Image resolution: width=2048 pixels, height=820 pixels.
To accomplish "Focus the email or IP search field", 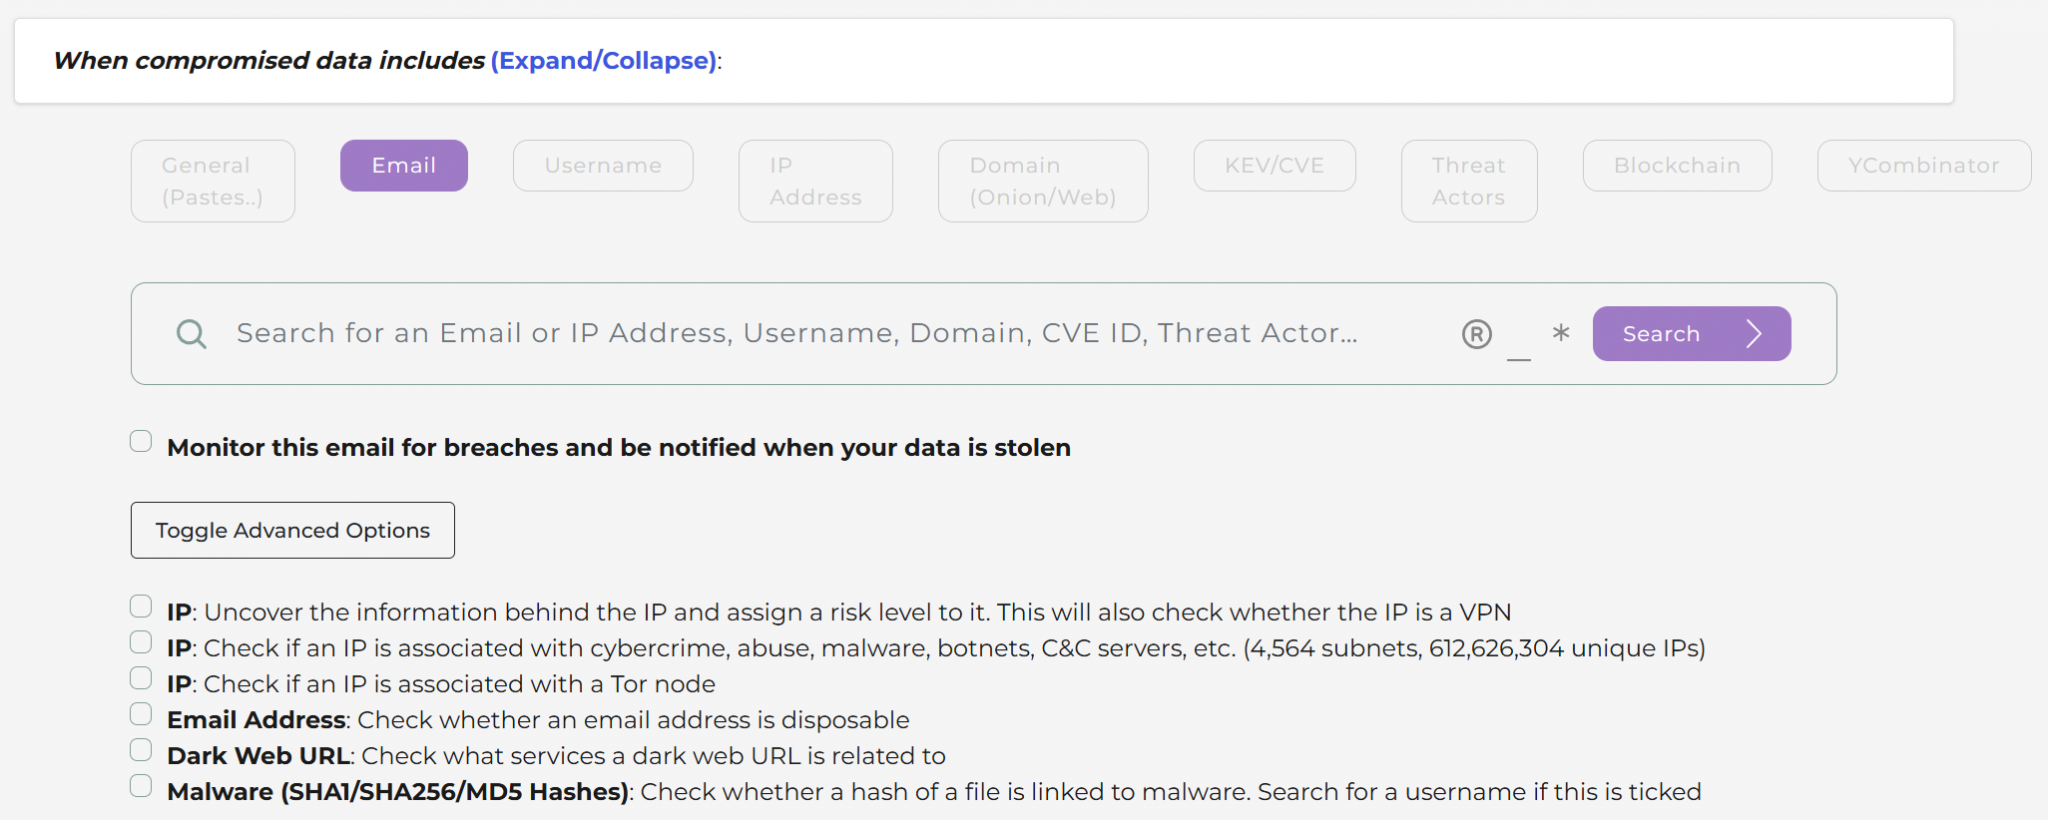I will point(796,334).
